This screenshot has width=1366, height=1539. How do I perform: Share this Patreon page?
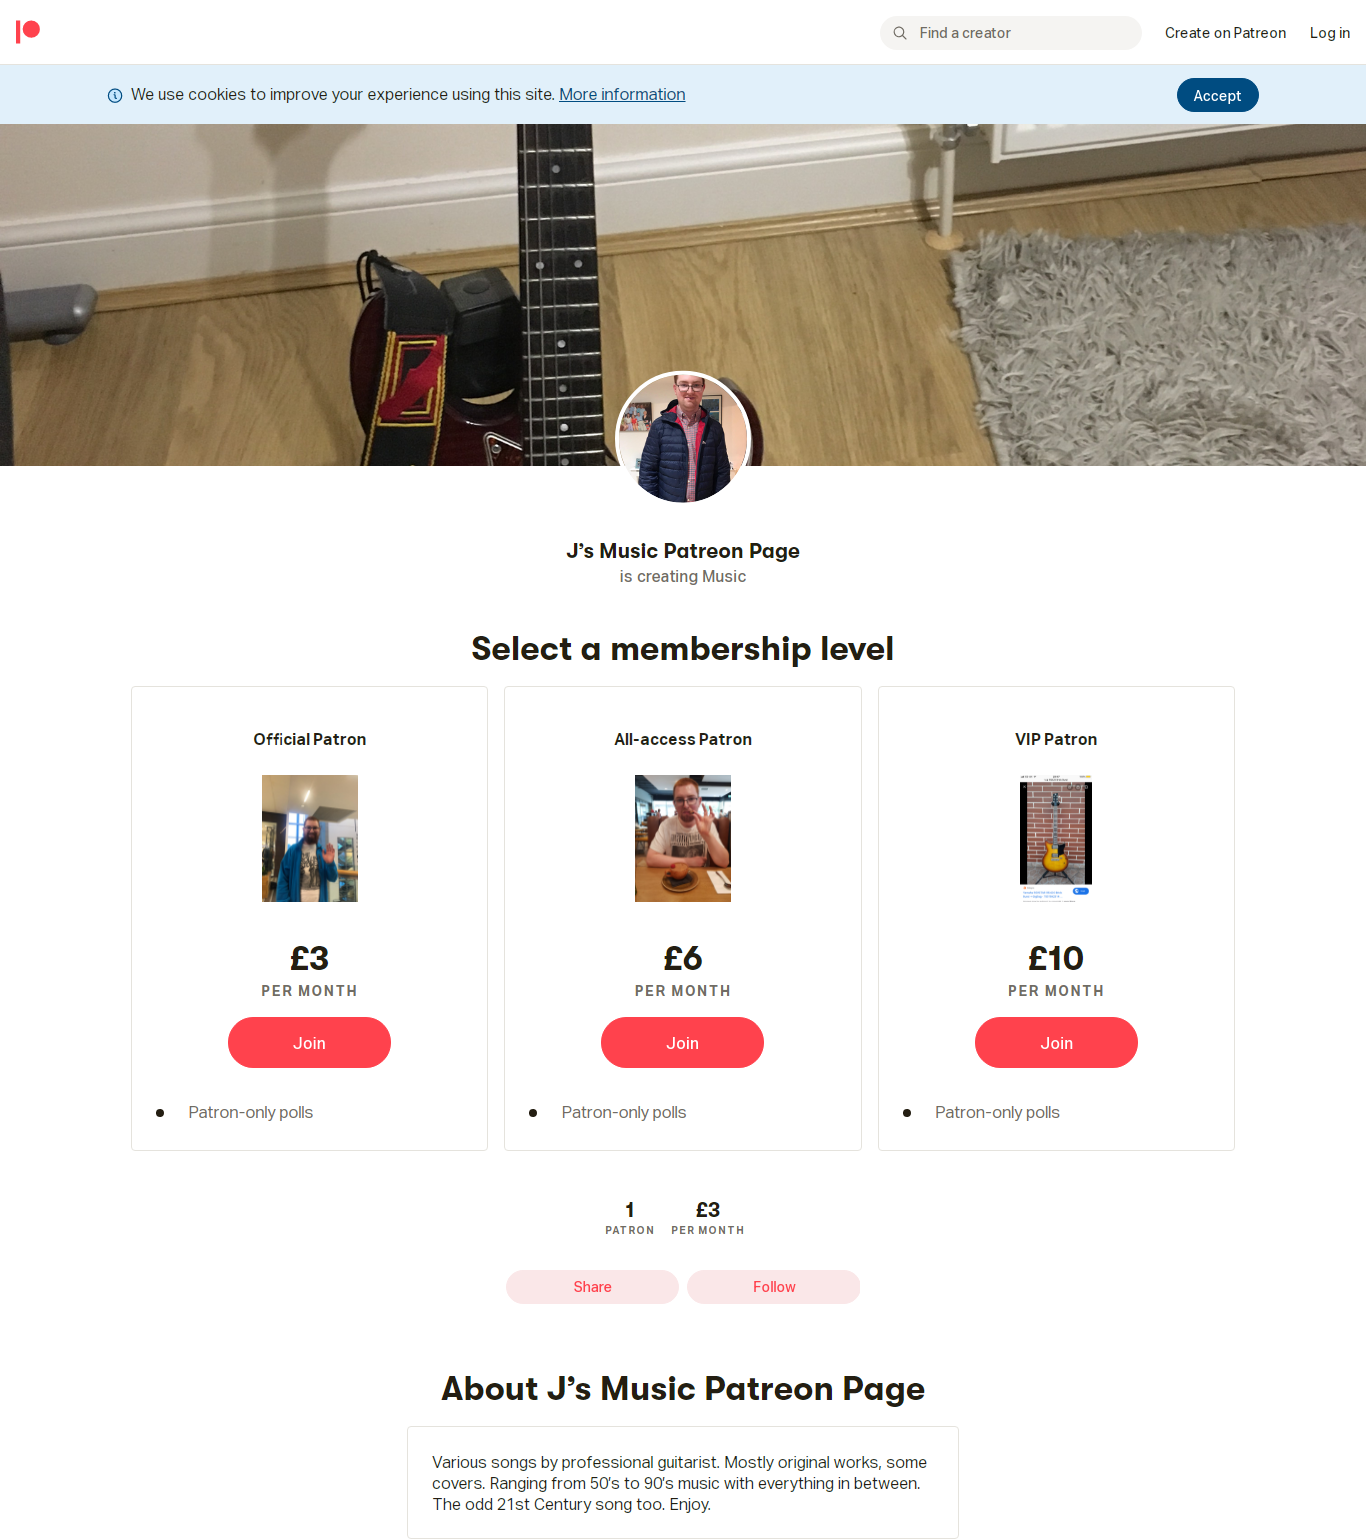coord(592,1287)
